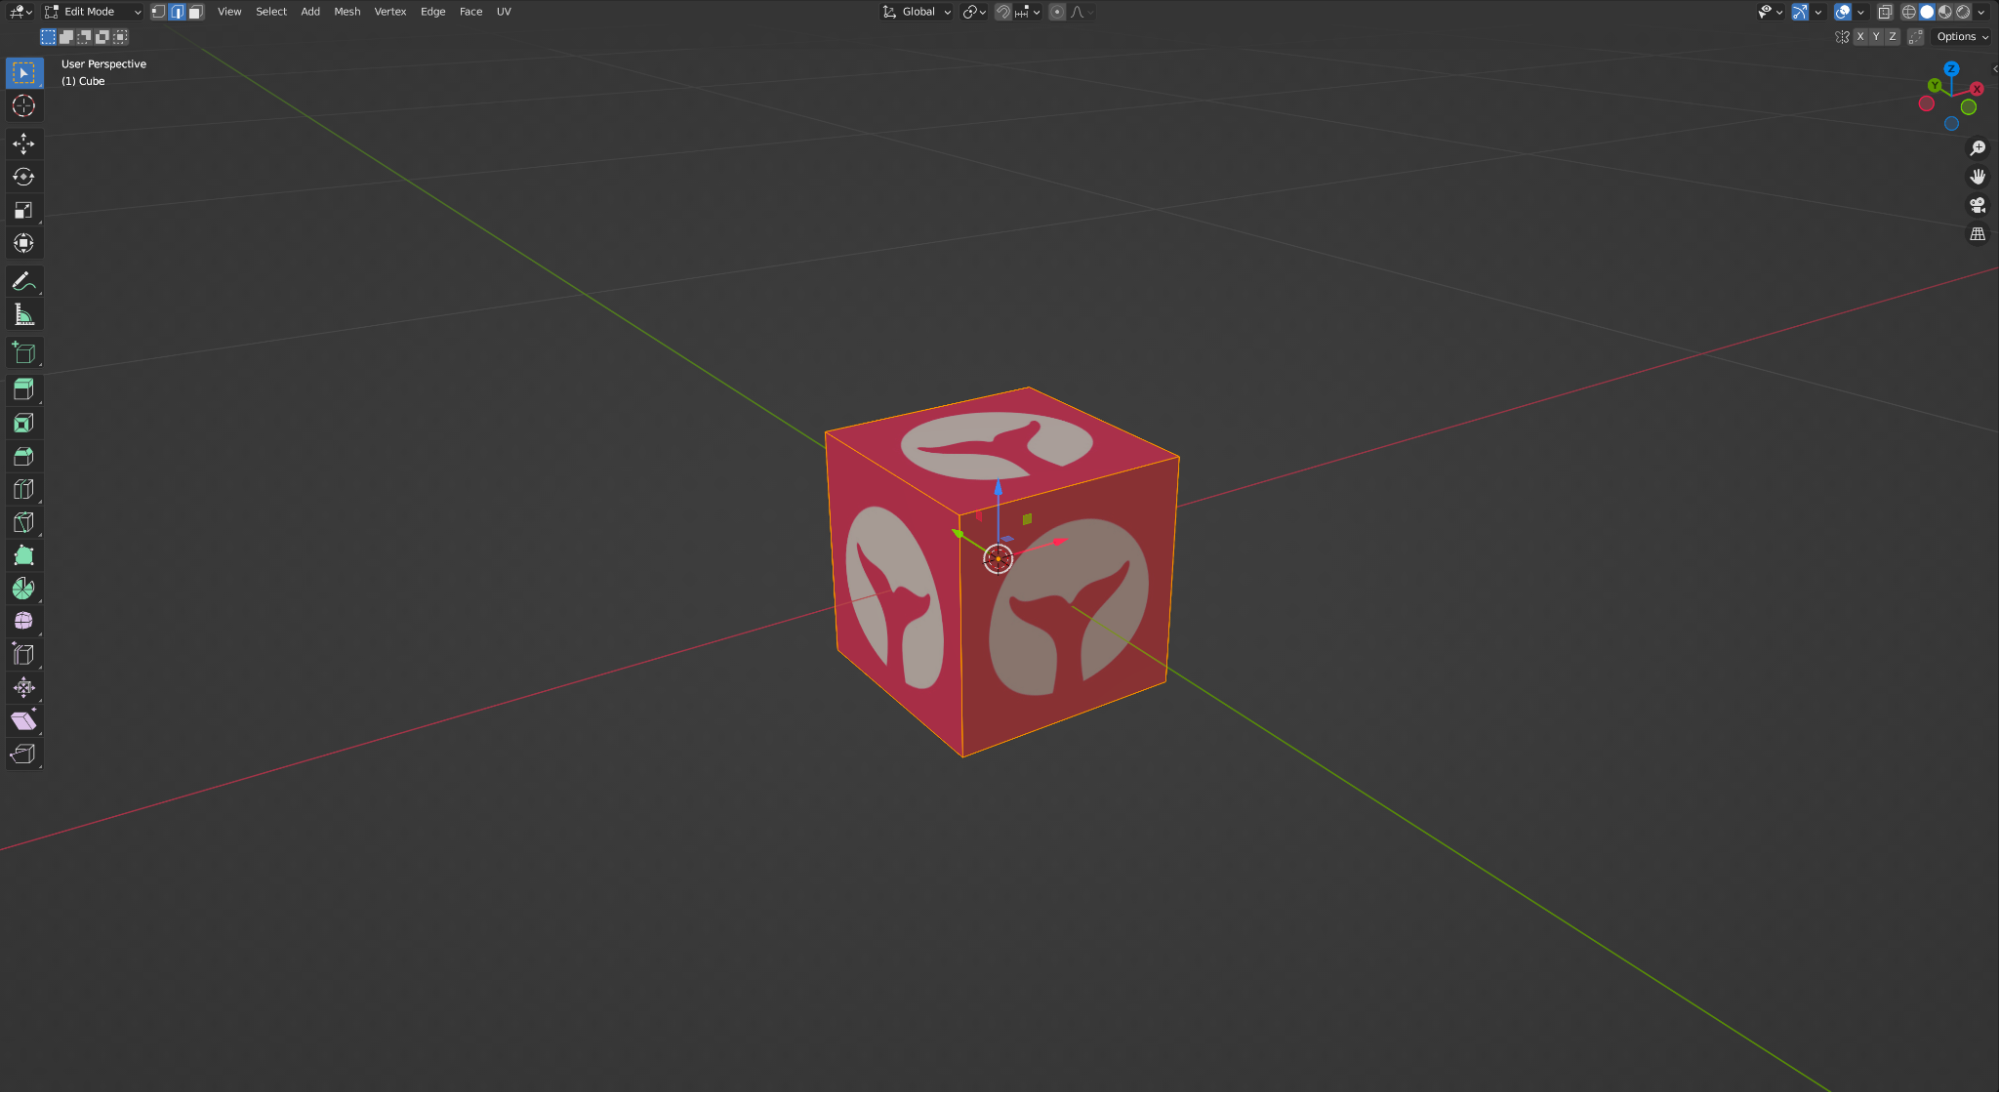Click the 3D Cursor tool
Screen dimensions: 1999x1093
pos(23,106)
